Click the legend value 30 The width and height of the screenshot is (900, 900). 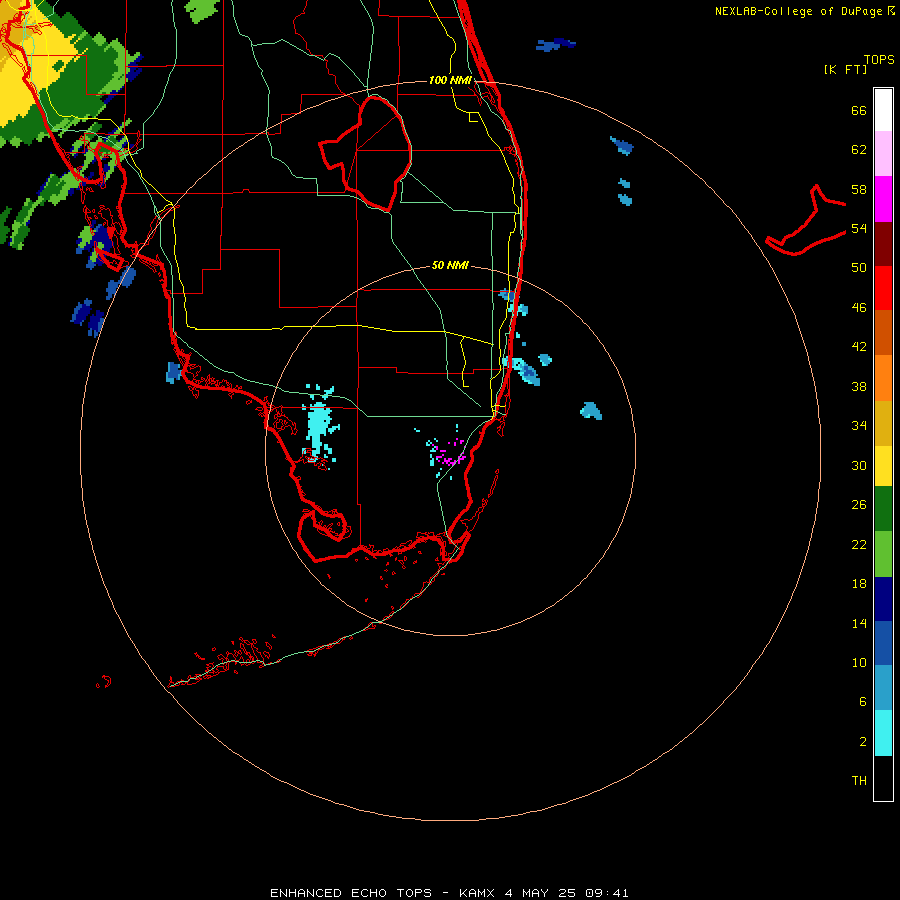tap(859, 465)
